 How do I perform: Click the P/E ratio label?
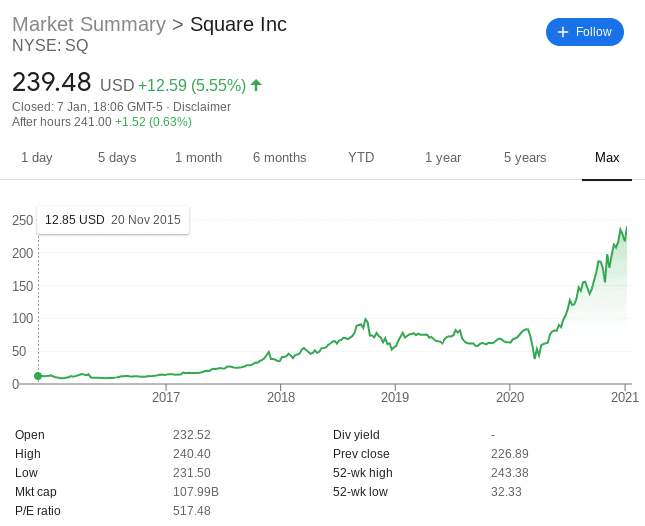[38, 511]
